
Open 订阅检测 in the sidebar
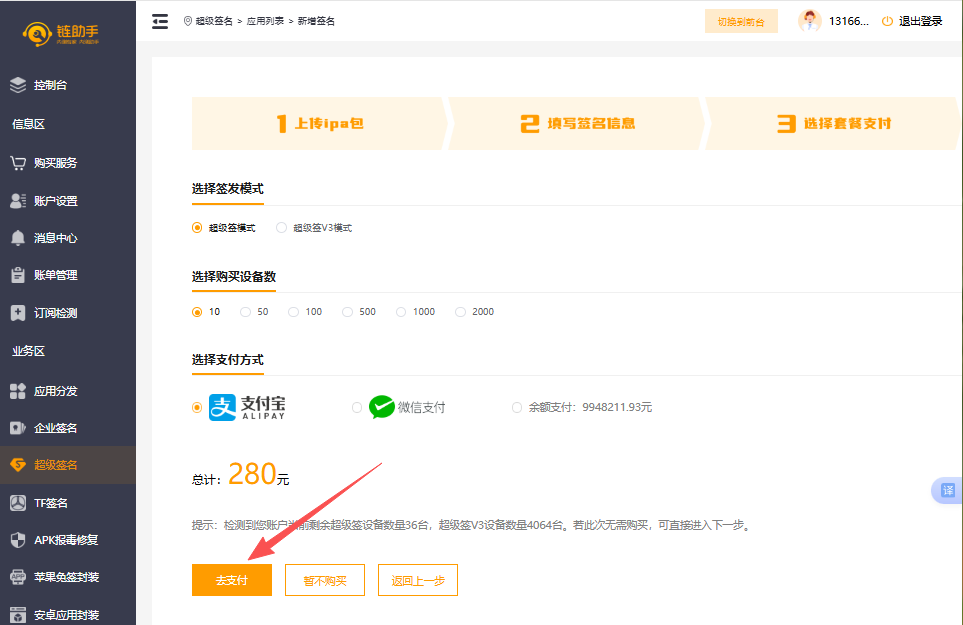55,313
